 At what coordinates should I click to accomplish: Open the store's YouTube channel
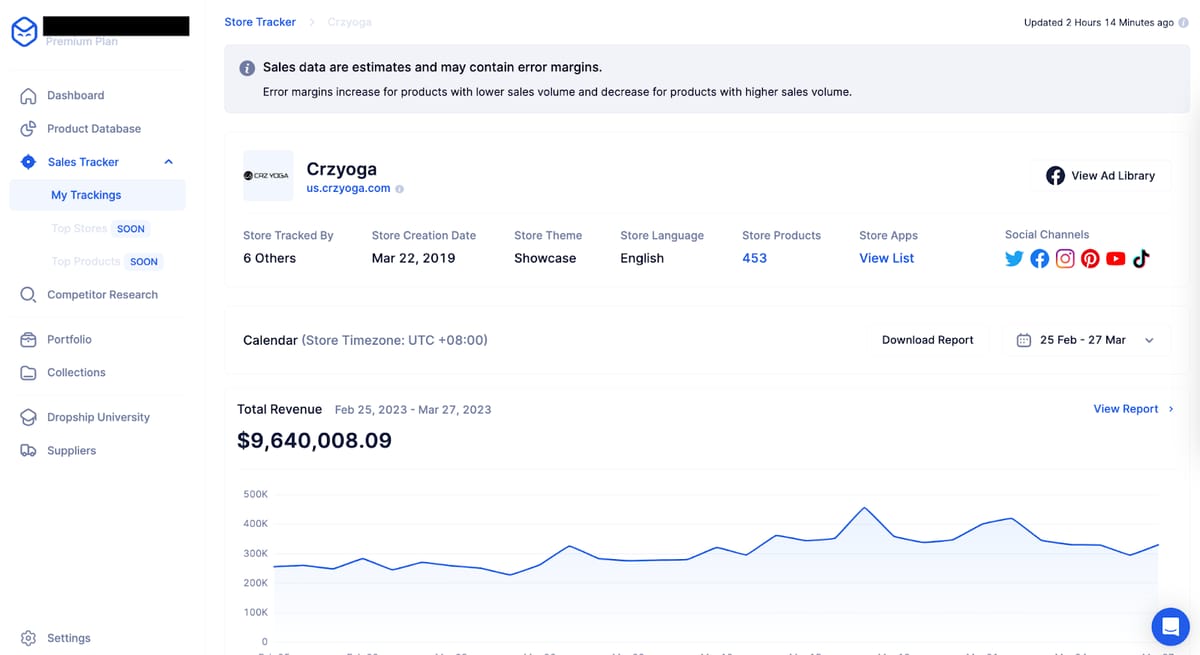pyautogui.click(x=1116, y=259)
